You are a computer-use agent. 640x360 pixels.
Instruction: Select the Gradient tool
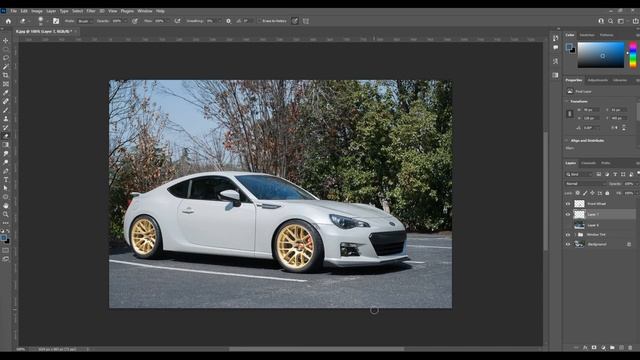pyautogui.click(x=6, y=145)
